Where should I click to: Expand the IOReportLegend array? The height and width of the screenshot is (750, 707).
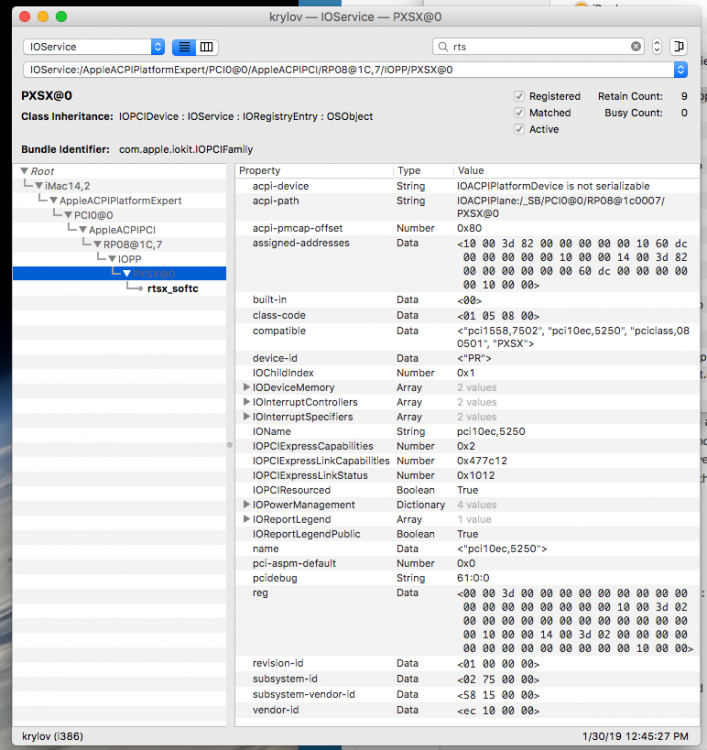coord(246,519)
